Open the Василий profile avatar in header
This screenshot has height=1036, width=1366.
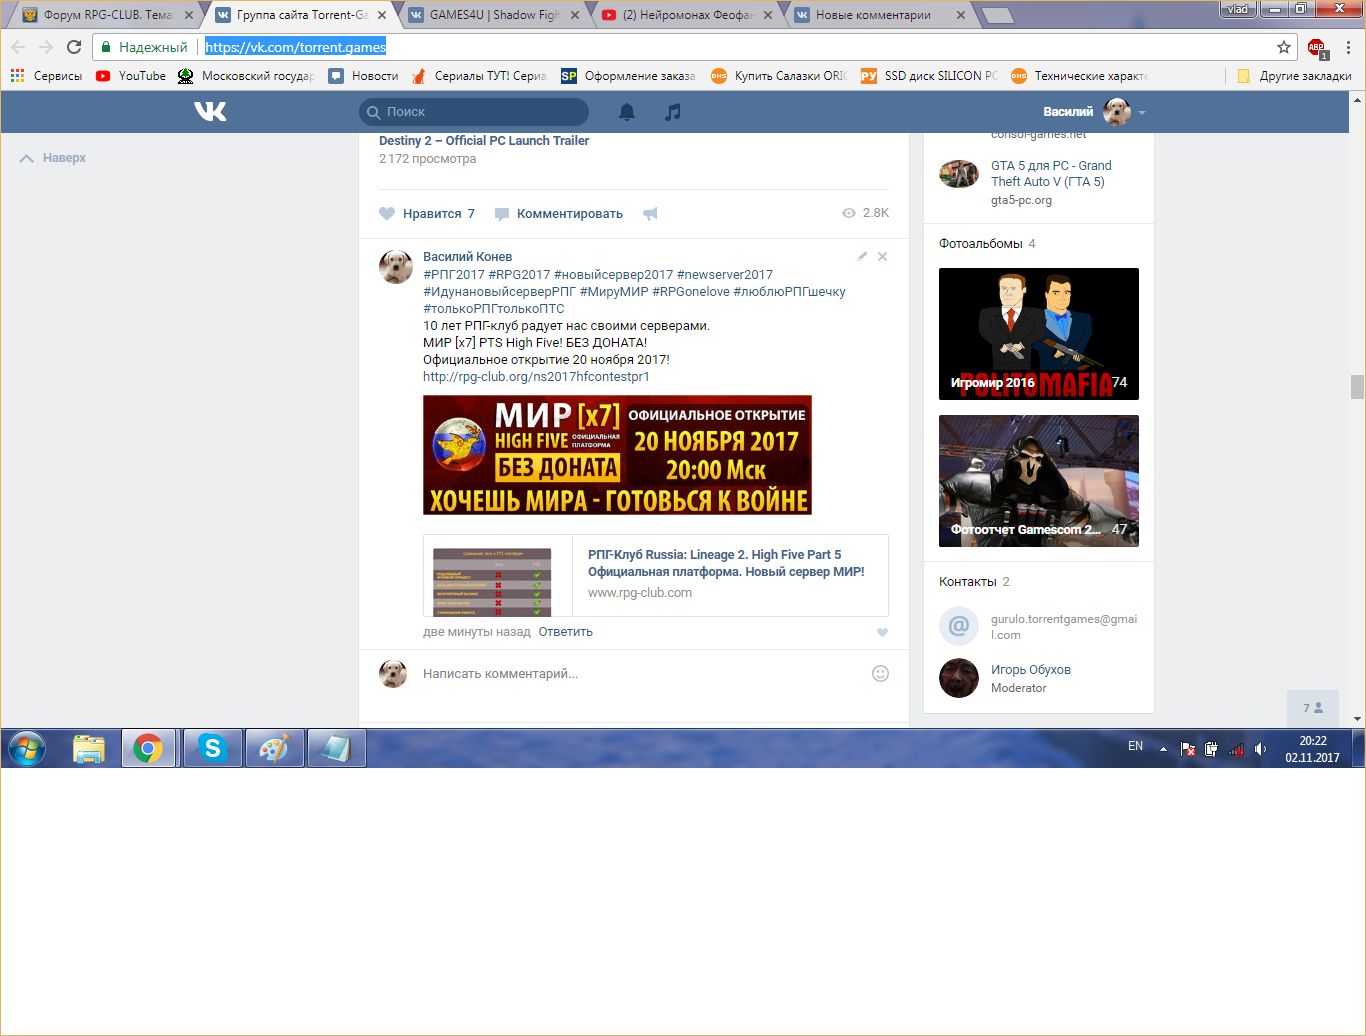[1117, 112]
